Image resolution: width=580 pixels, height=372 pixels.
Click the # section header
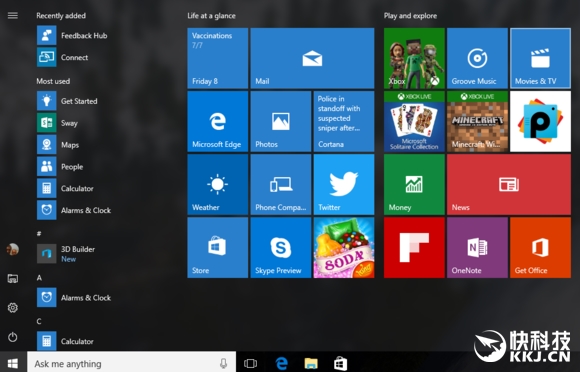39,233
